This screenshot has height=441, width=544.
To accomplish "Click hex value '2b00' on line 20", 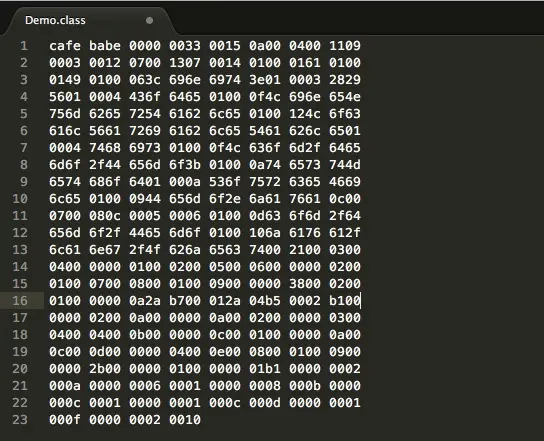I will (105, 368).
